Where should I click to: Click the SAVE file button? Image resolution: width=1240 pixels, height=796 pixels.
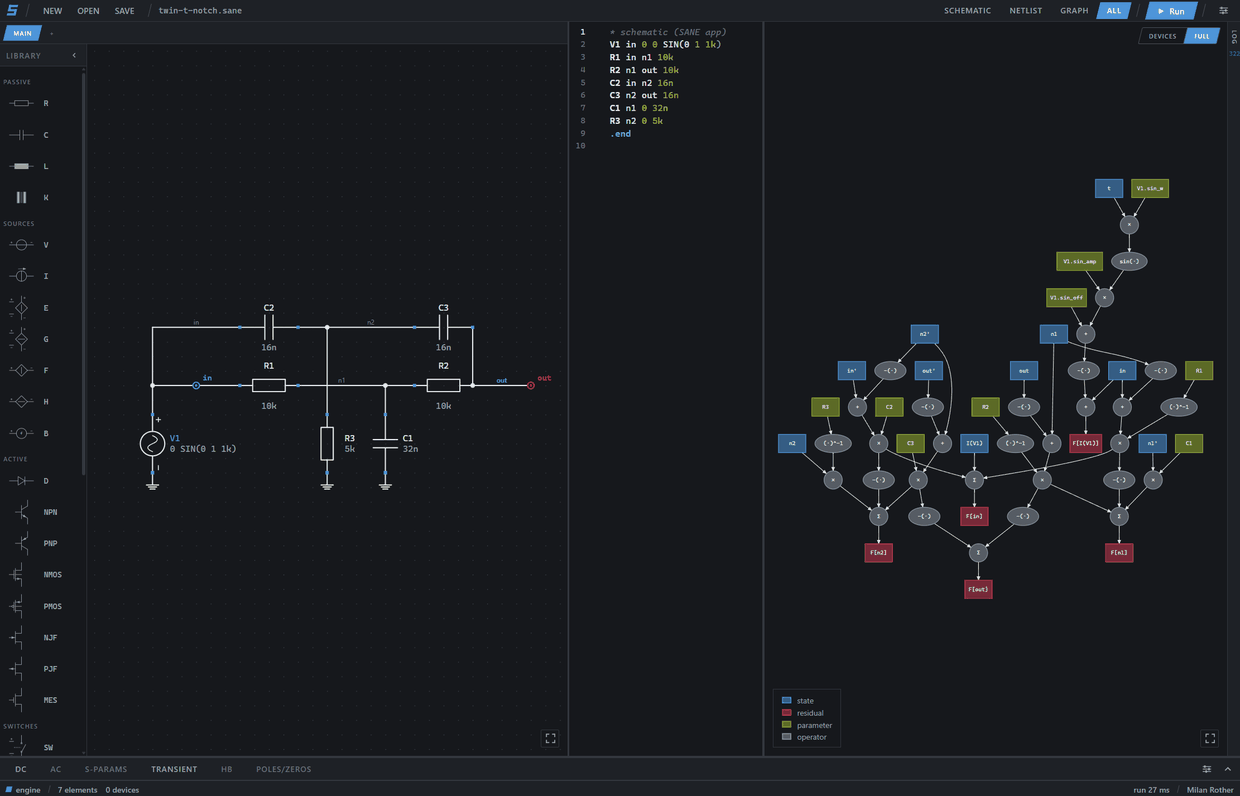point(124,11)
